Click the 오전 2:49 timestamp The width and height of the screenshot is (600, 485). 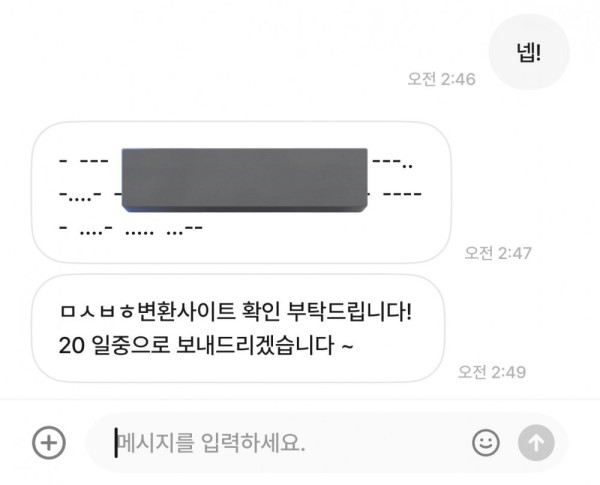[x=492, y=372]
